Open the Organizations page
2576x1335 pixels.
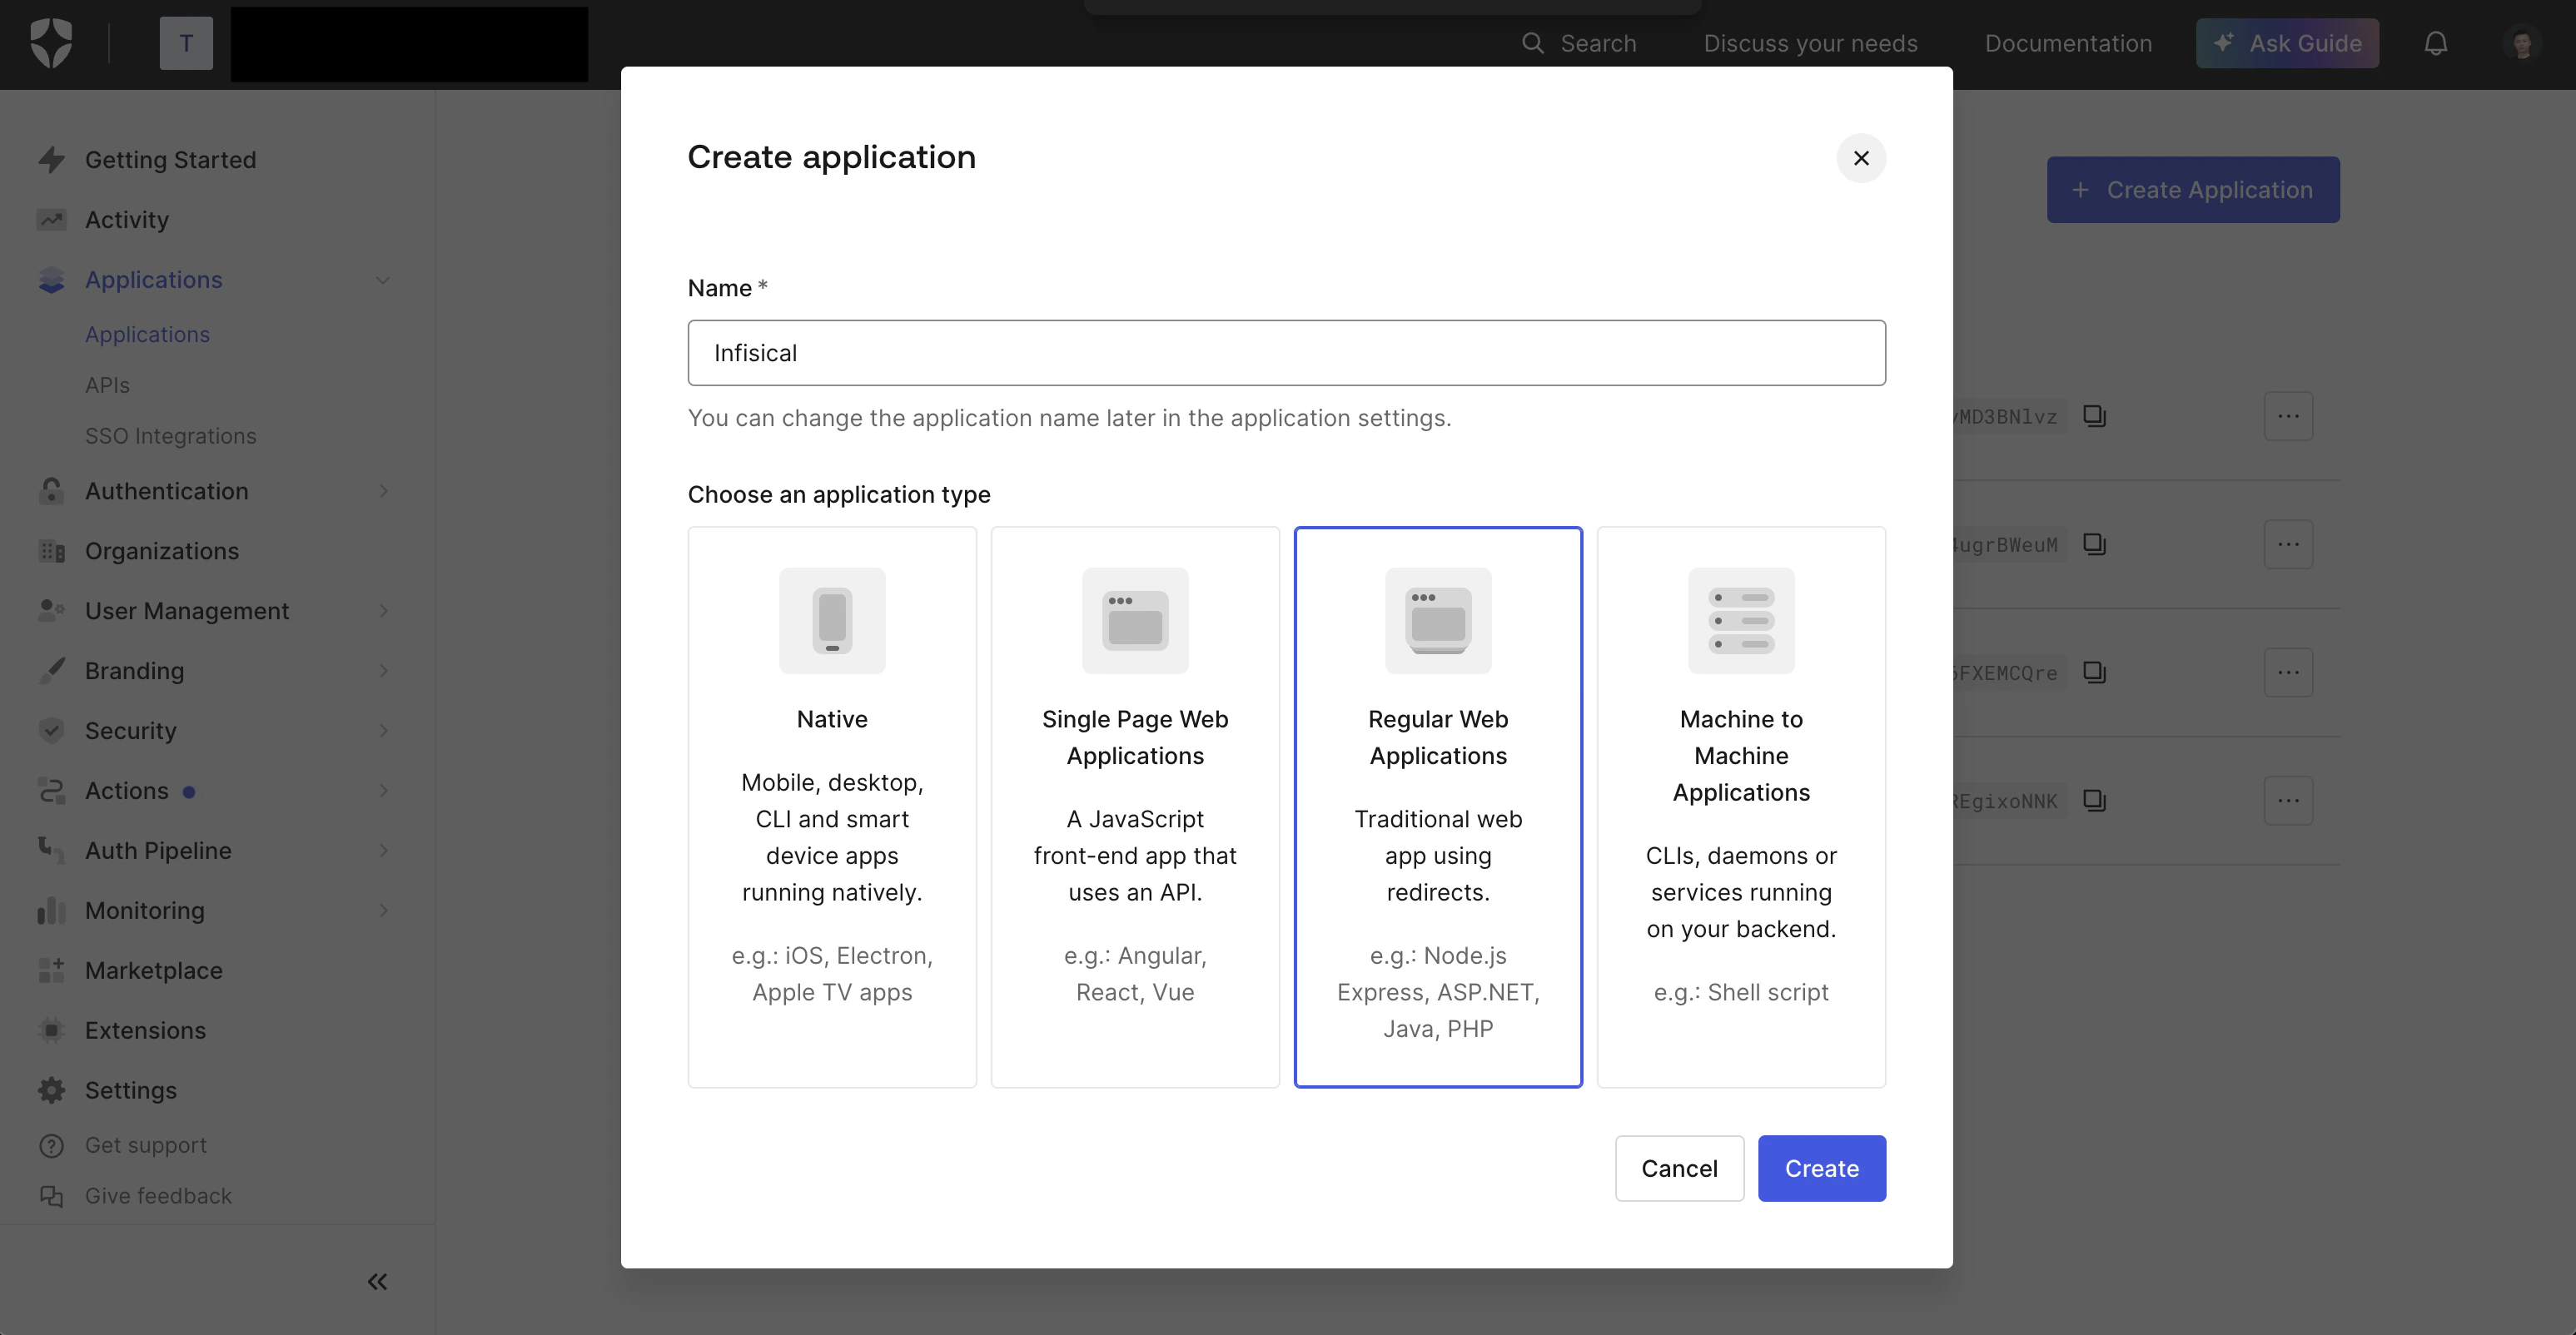[x=162, y=551]
